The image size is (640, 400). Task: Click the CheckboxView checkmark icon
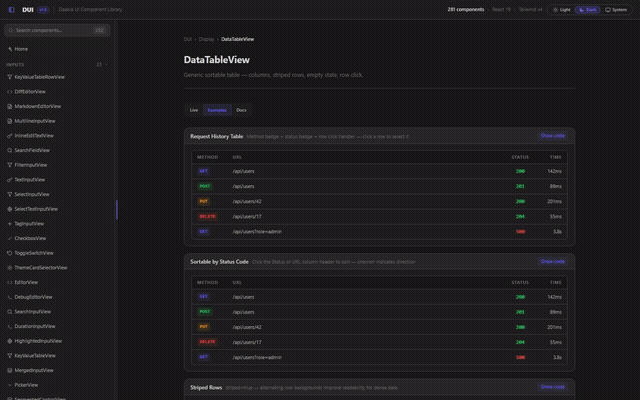(x=9, y=238)
